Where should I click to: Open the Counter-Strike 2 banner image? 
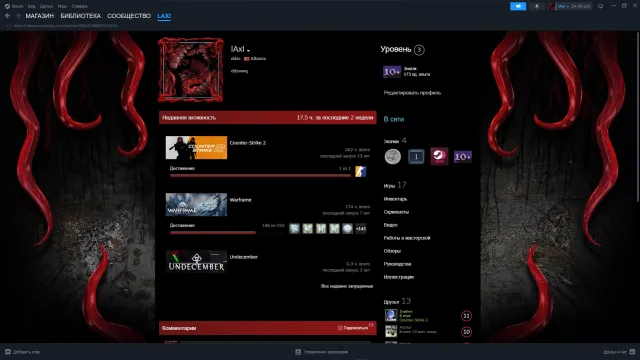[x=196, y=147]
